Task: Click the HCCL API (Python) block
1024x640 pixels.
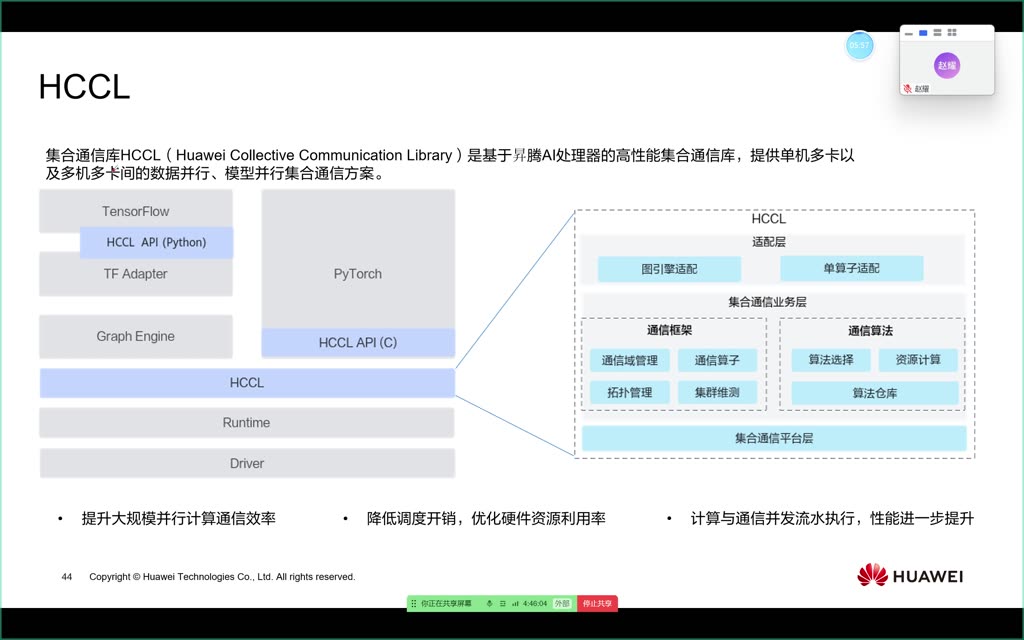Action: (156, 242)
